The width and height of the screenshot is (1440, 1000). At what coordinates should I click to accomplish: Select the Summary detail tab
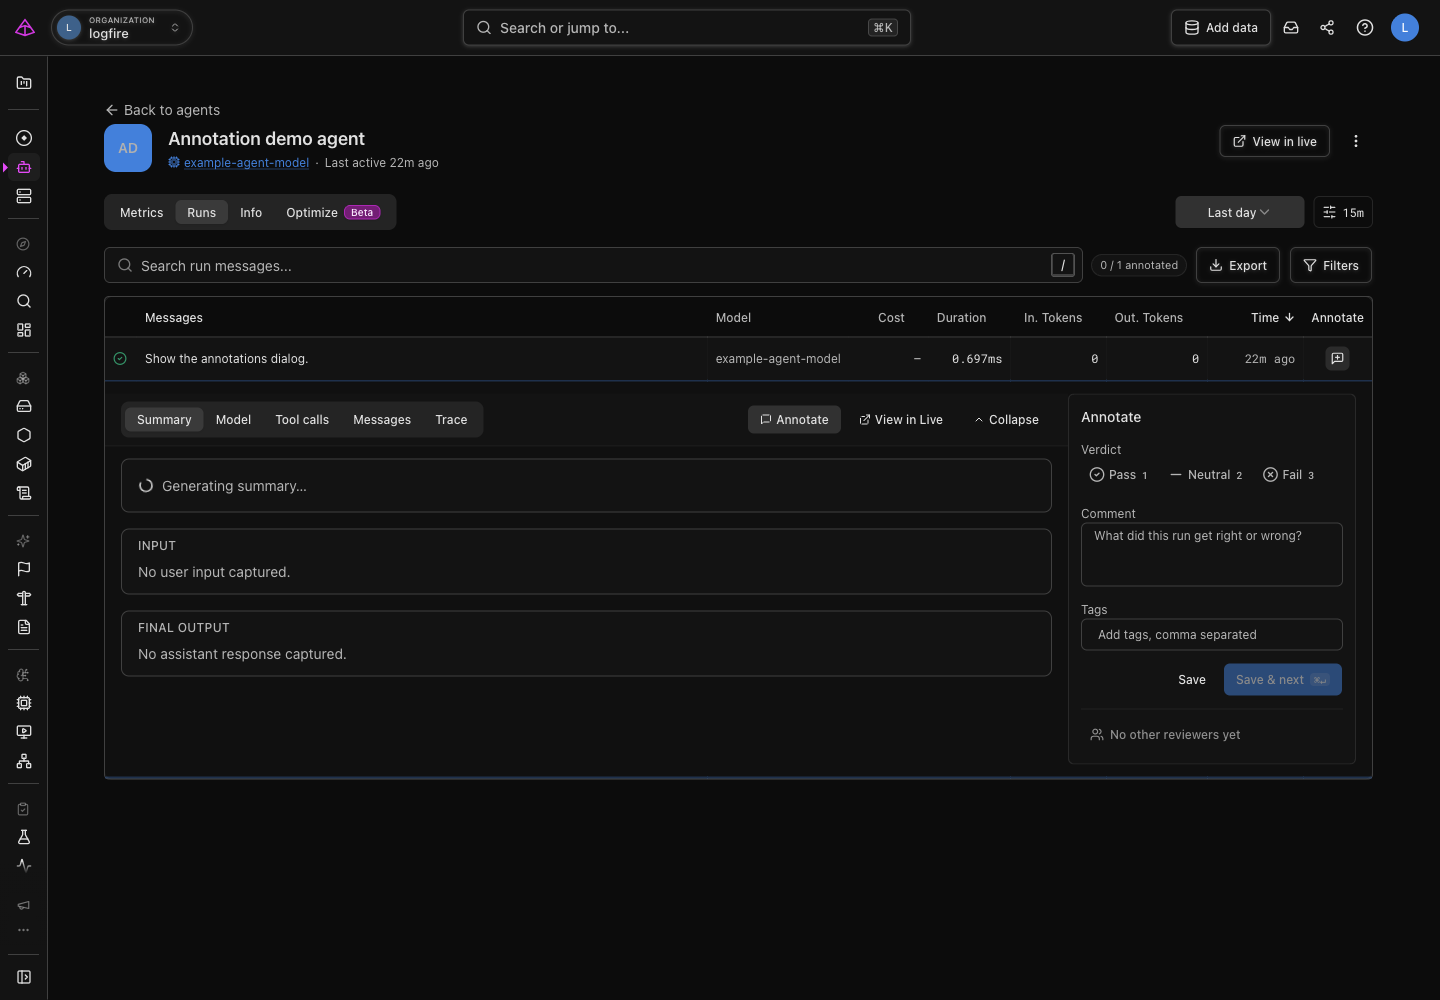click(164, 420)
